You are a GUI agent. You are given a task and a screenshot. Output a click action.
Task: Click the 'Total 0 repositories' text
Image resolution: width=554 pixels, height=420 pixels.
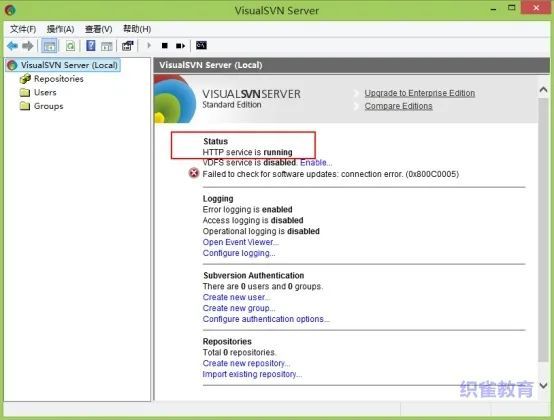pyautogui.click(x=239, y=353)
